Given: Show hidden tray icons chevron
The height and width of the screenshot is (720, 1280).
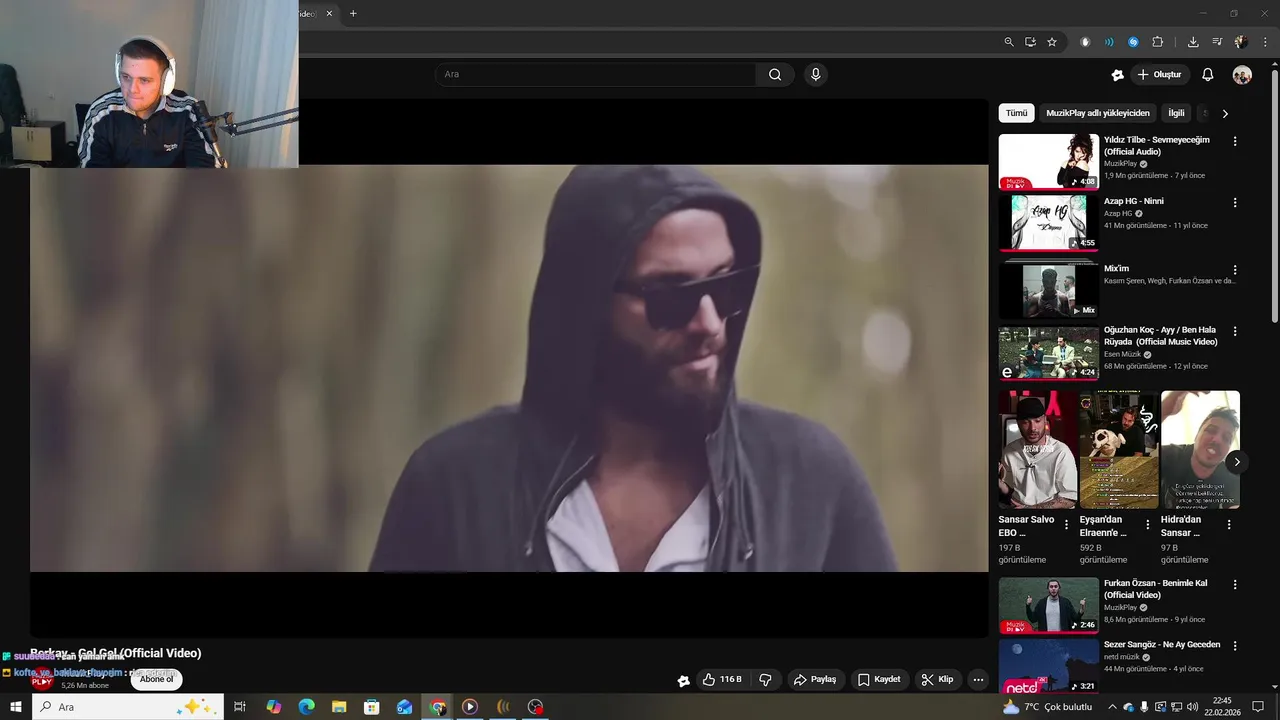Looking at the screenshot, I should (x=1112, y=707).
